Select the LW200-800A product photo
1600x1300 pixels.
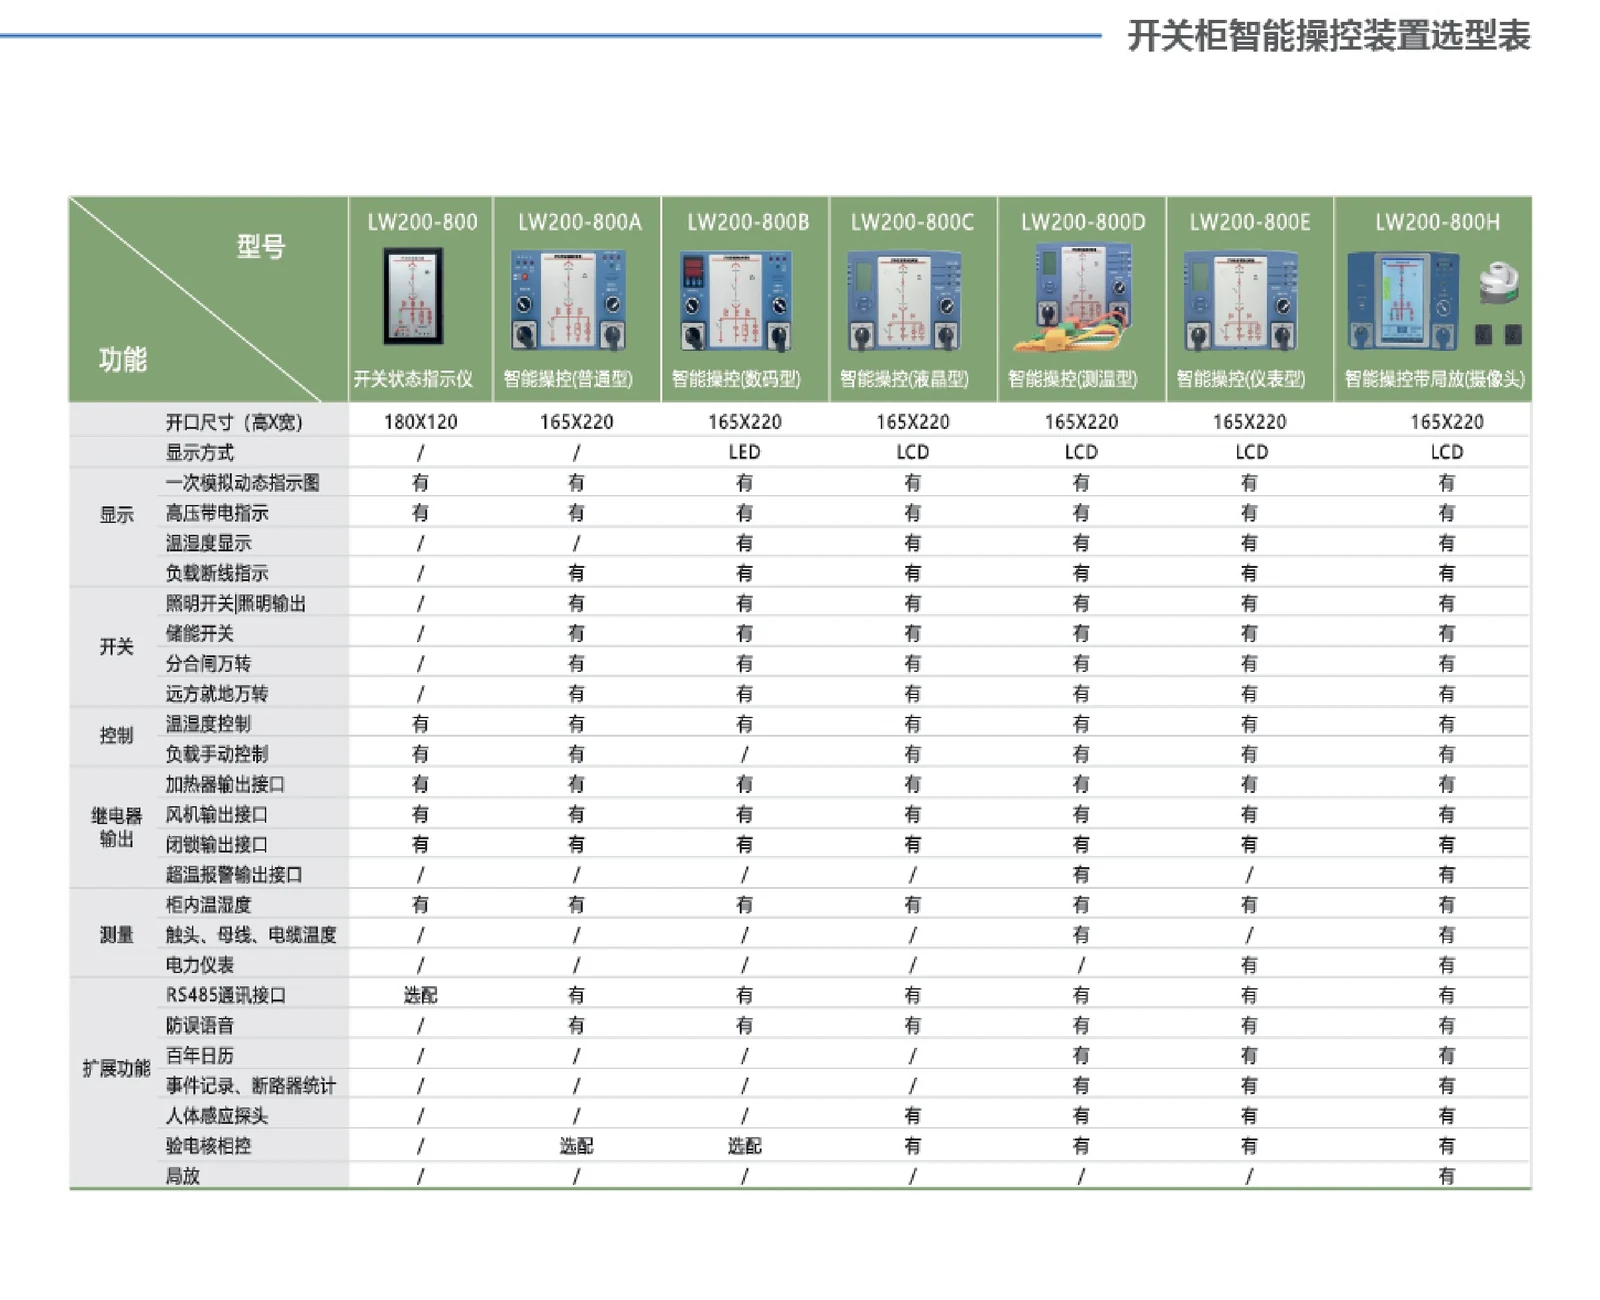click(x=569, y=301)
